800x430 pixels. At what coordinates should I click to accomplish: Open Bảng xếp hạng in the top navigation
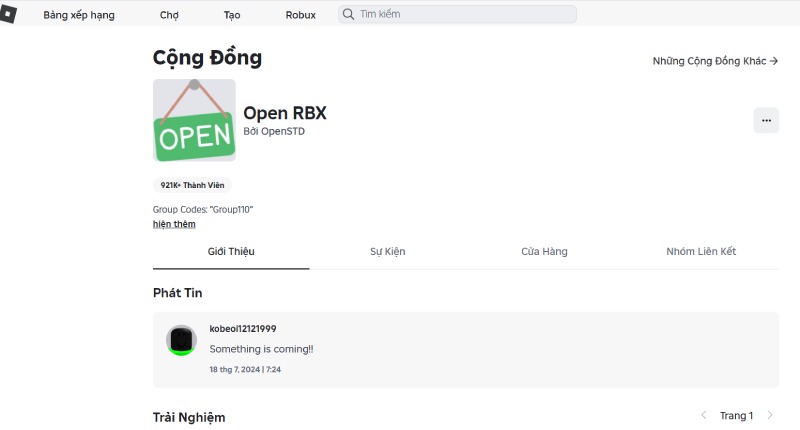click(79, 15)
